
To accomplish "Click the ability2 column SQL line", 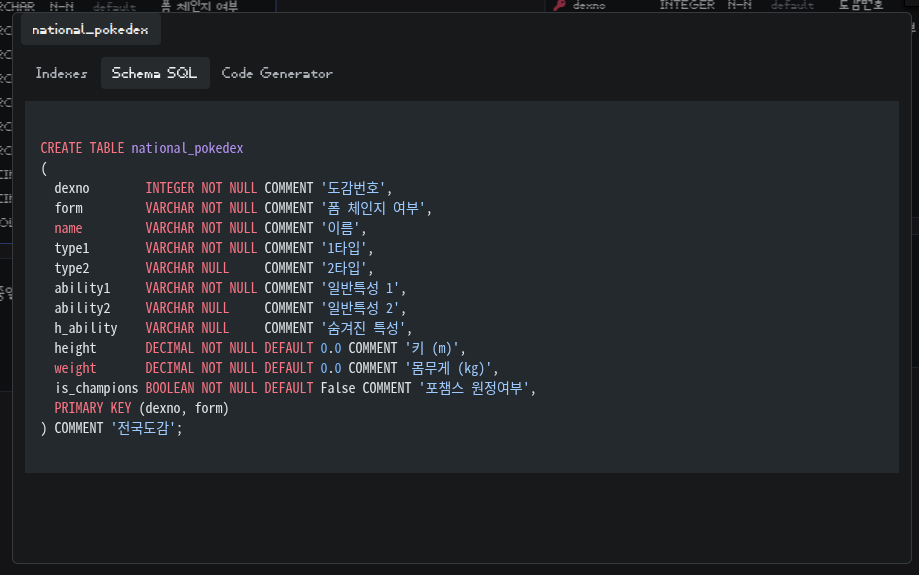I will pos(230,308).
